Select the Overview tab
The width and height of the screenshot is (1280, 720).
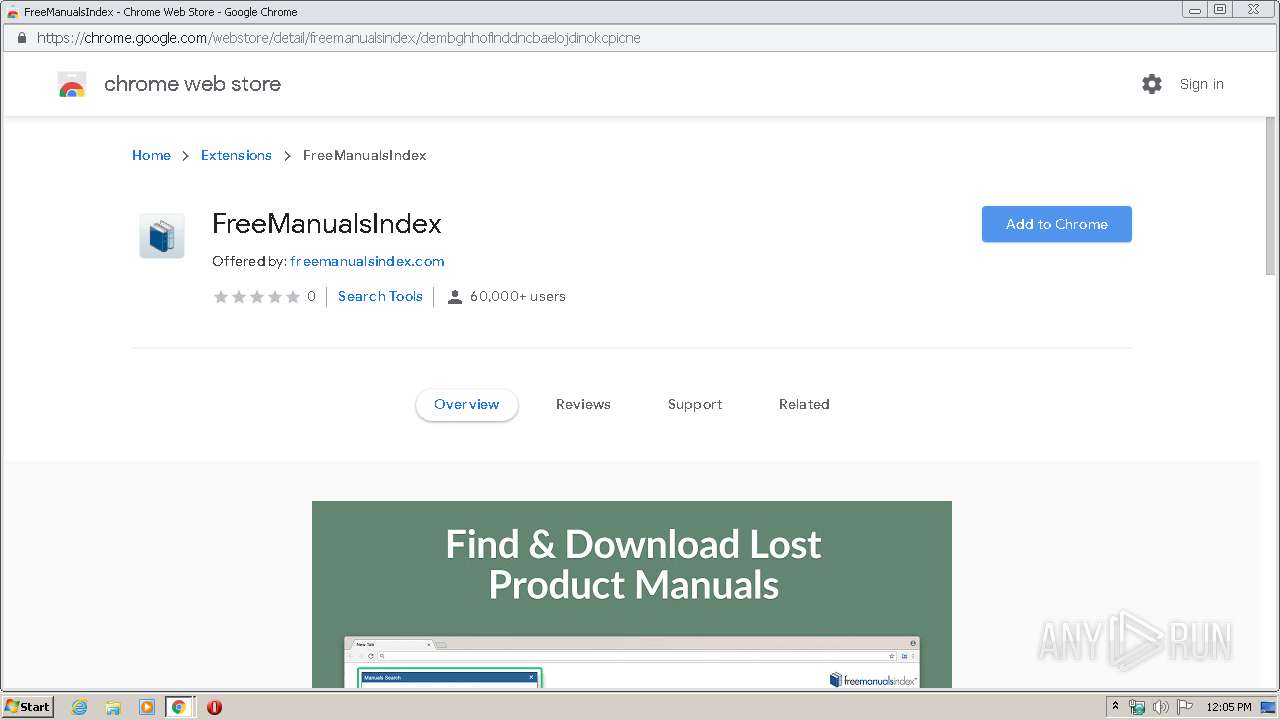tap(466, 404)
